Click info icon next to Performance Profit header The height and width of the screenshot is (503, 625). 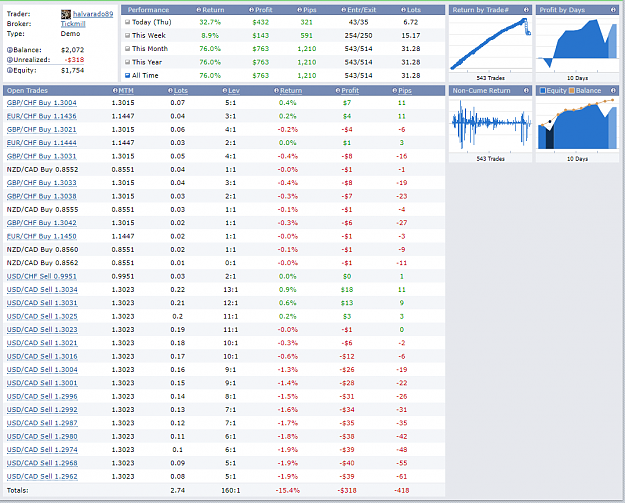251,10
